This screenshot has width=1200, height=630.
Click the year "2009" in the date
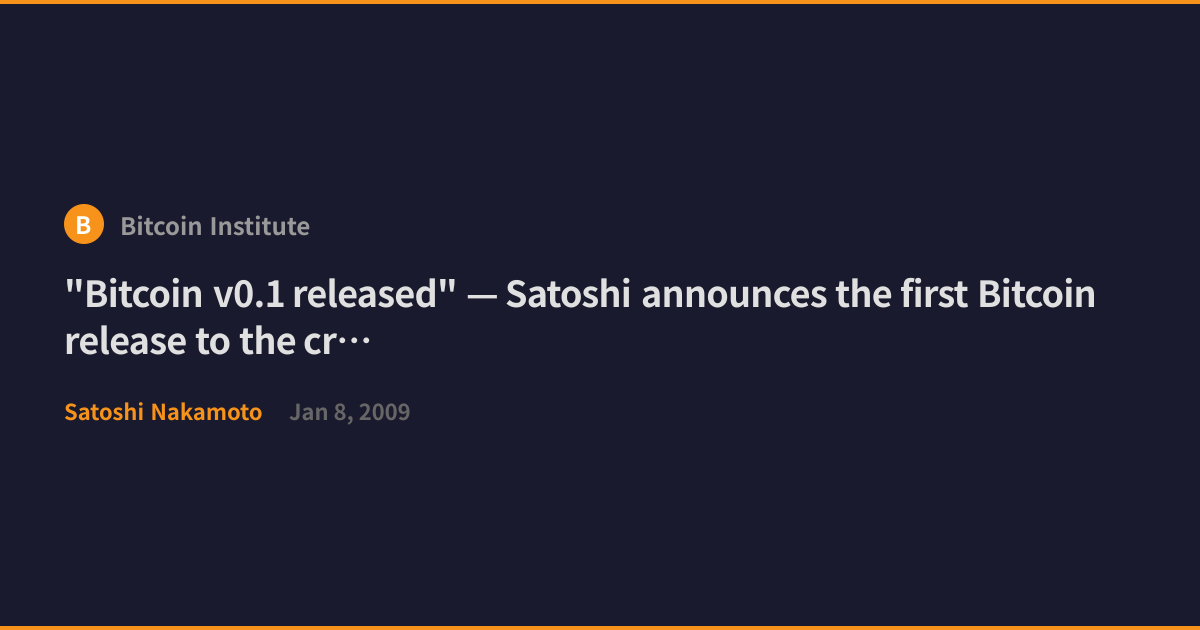pyautogui.click(x=384, y=412)
